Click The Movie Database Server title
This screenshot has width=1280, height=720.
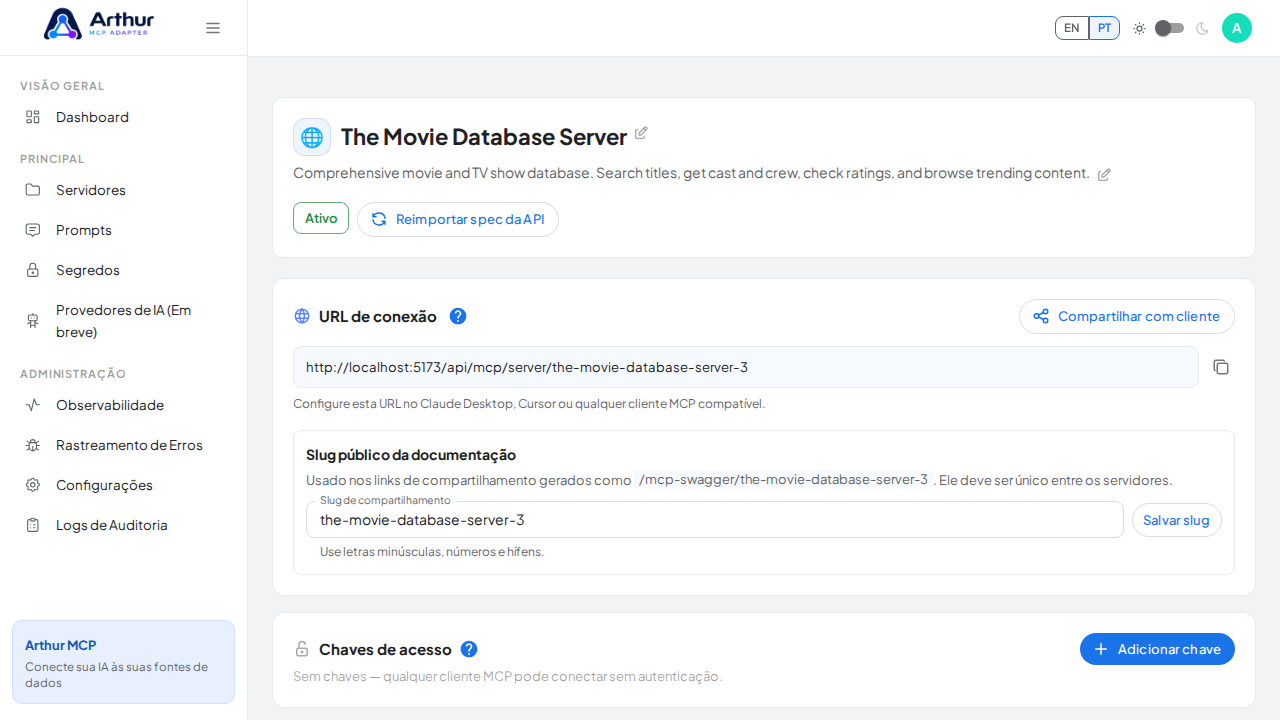[x=484, y=137]
